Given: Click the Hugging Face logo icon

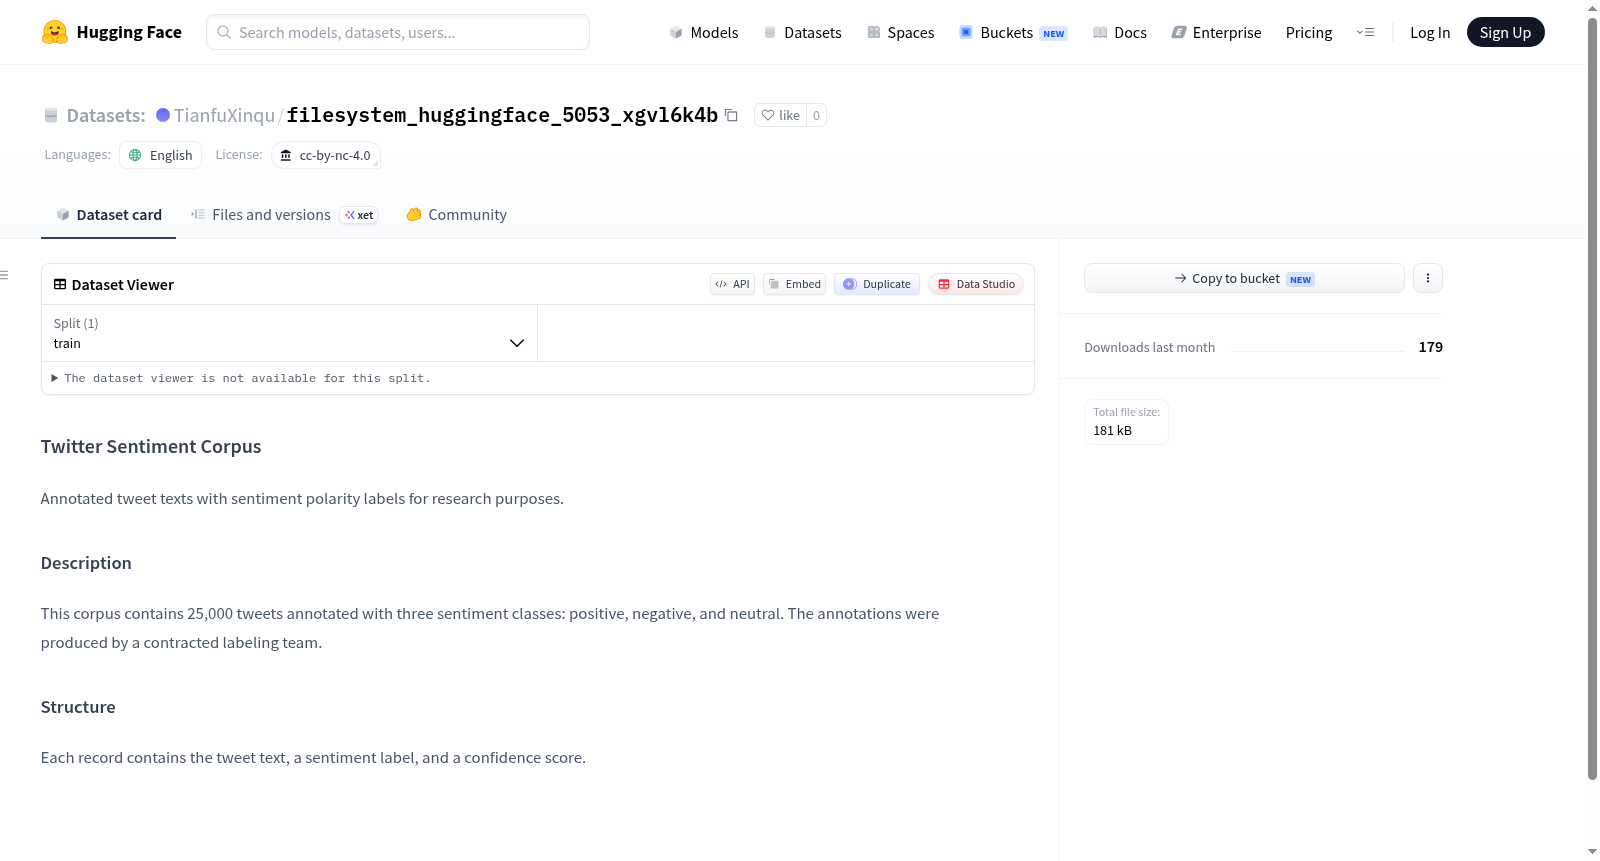Looking at the screenshot, I should pos(55,32).
